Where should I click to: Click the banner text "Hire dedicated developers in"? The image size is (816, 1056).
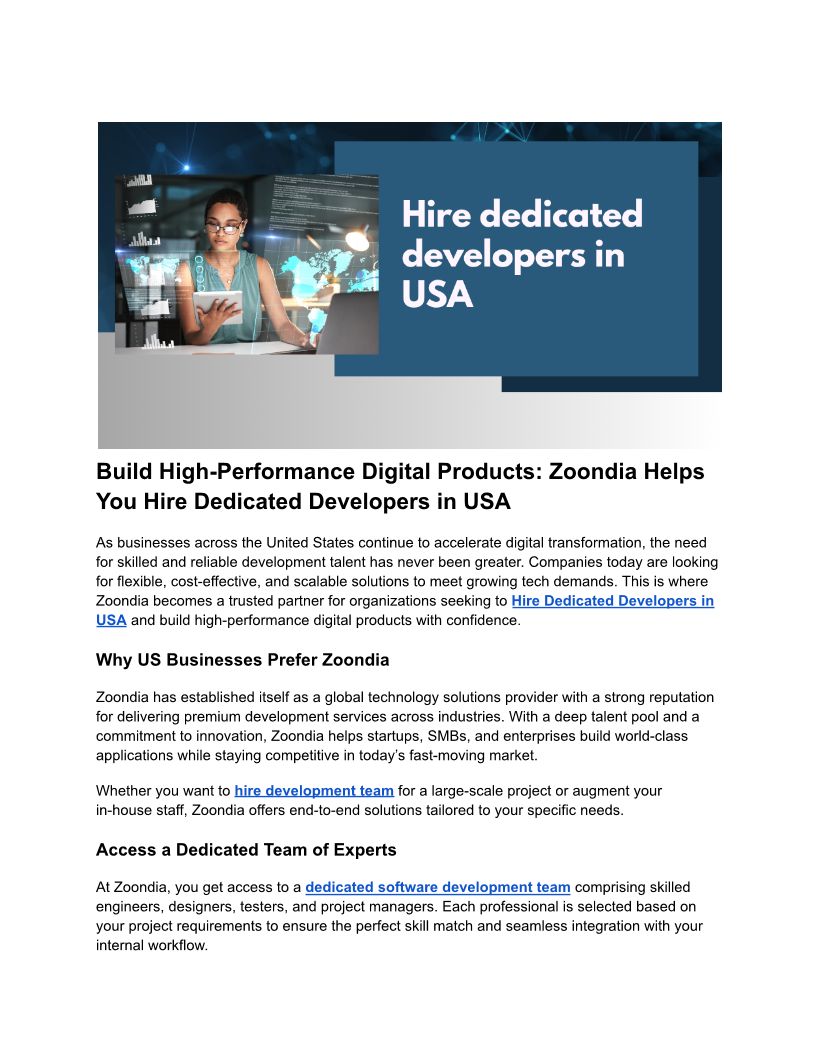click(521, 235)
